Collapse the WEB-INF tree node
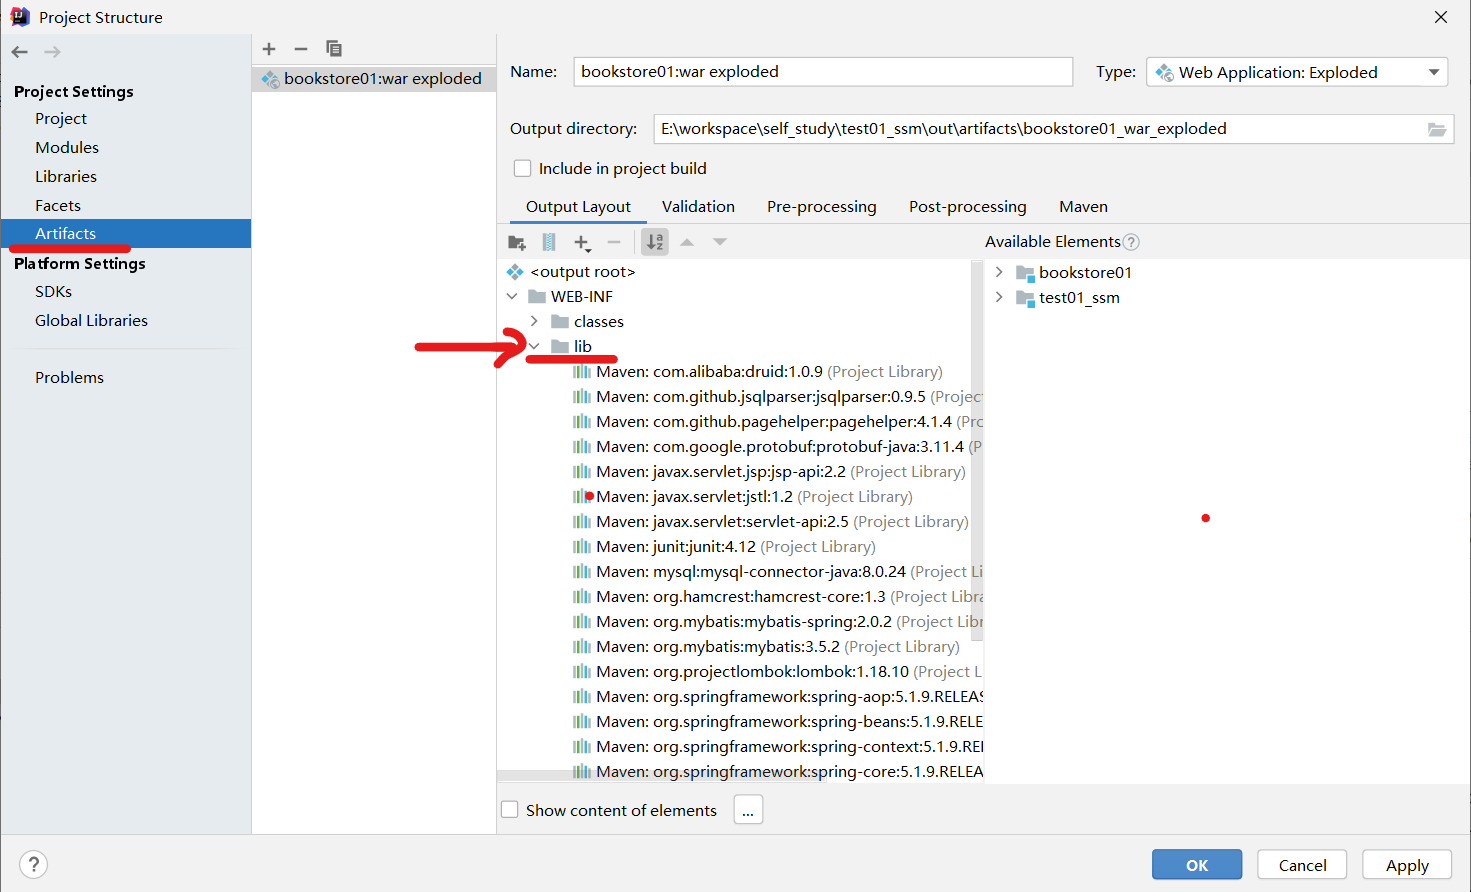 tap(512, 297)
